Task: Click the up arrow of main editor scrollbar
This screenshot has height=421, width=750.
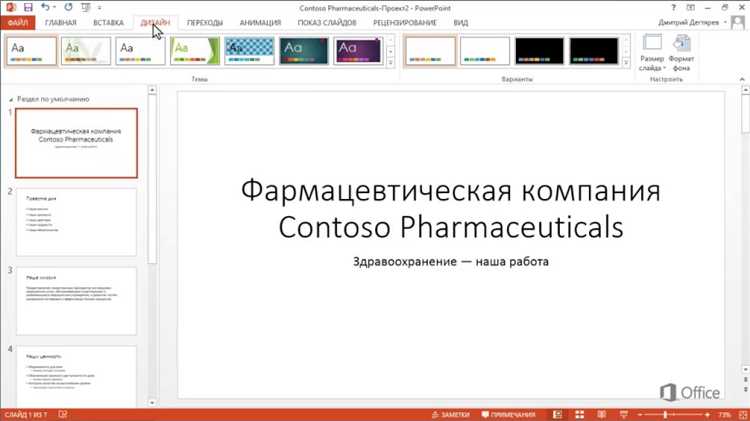Action: (745, 89)
